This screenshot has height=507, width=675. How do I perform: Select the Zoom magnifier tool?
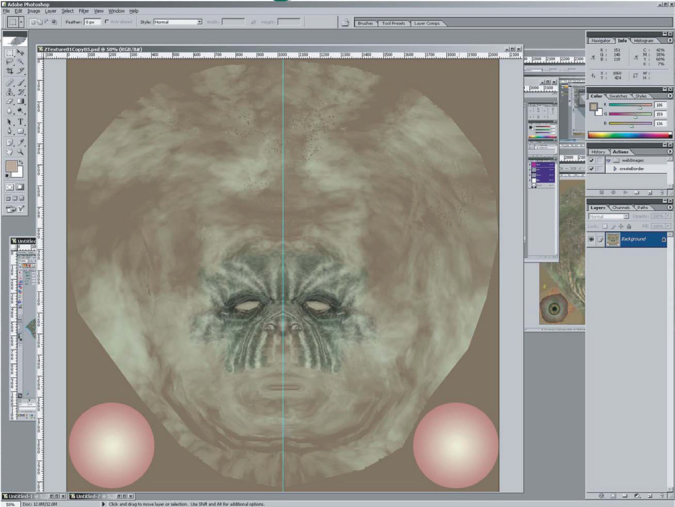[x=22, y=152]
